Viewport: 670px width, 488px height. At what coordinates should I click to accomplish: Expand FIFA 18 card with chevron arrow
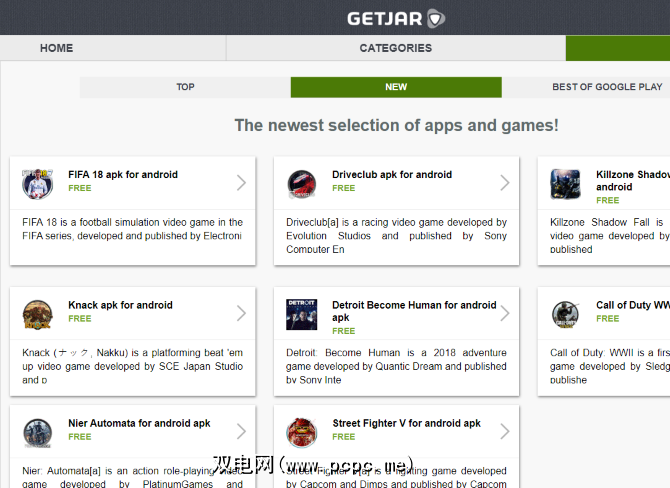241,182
